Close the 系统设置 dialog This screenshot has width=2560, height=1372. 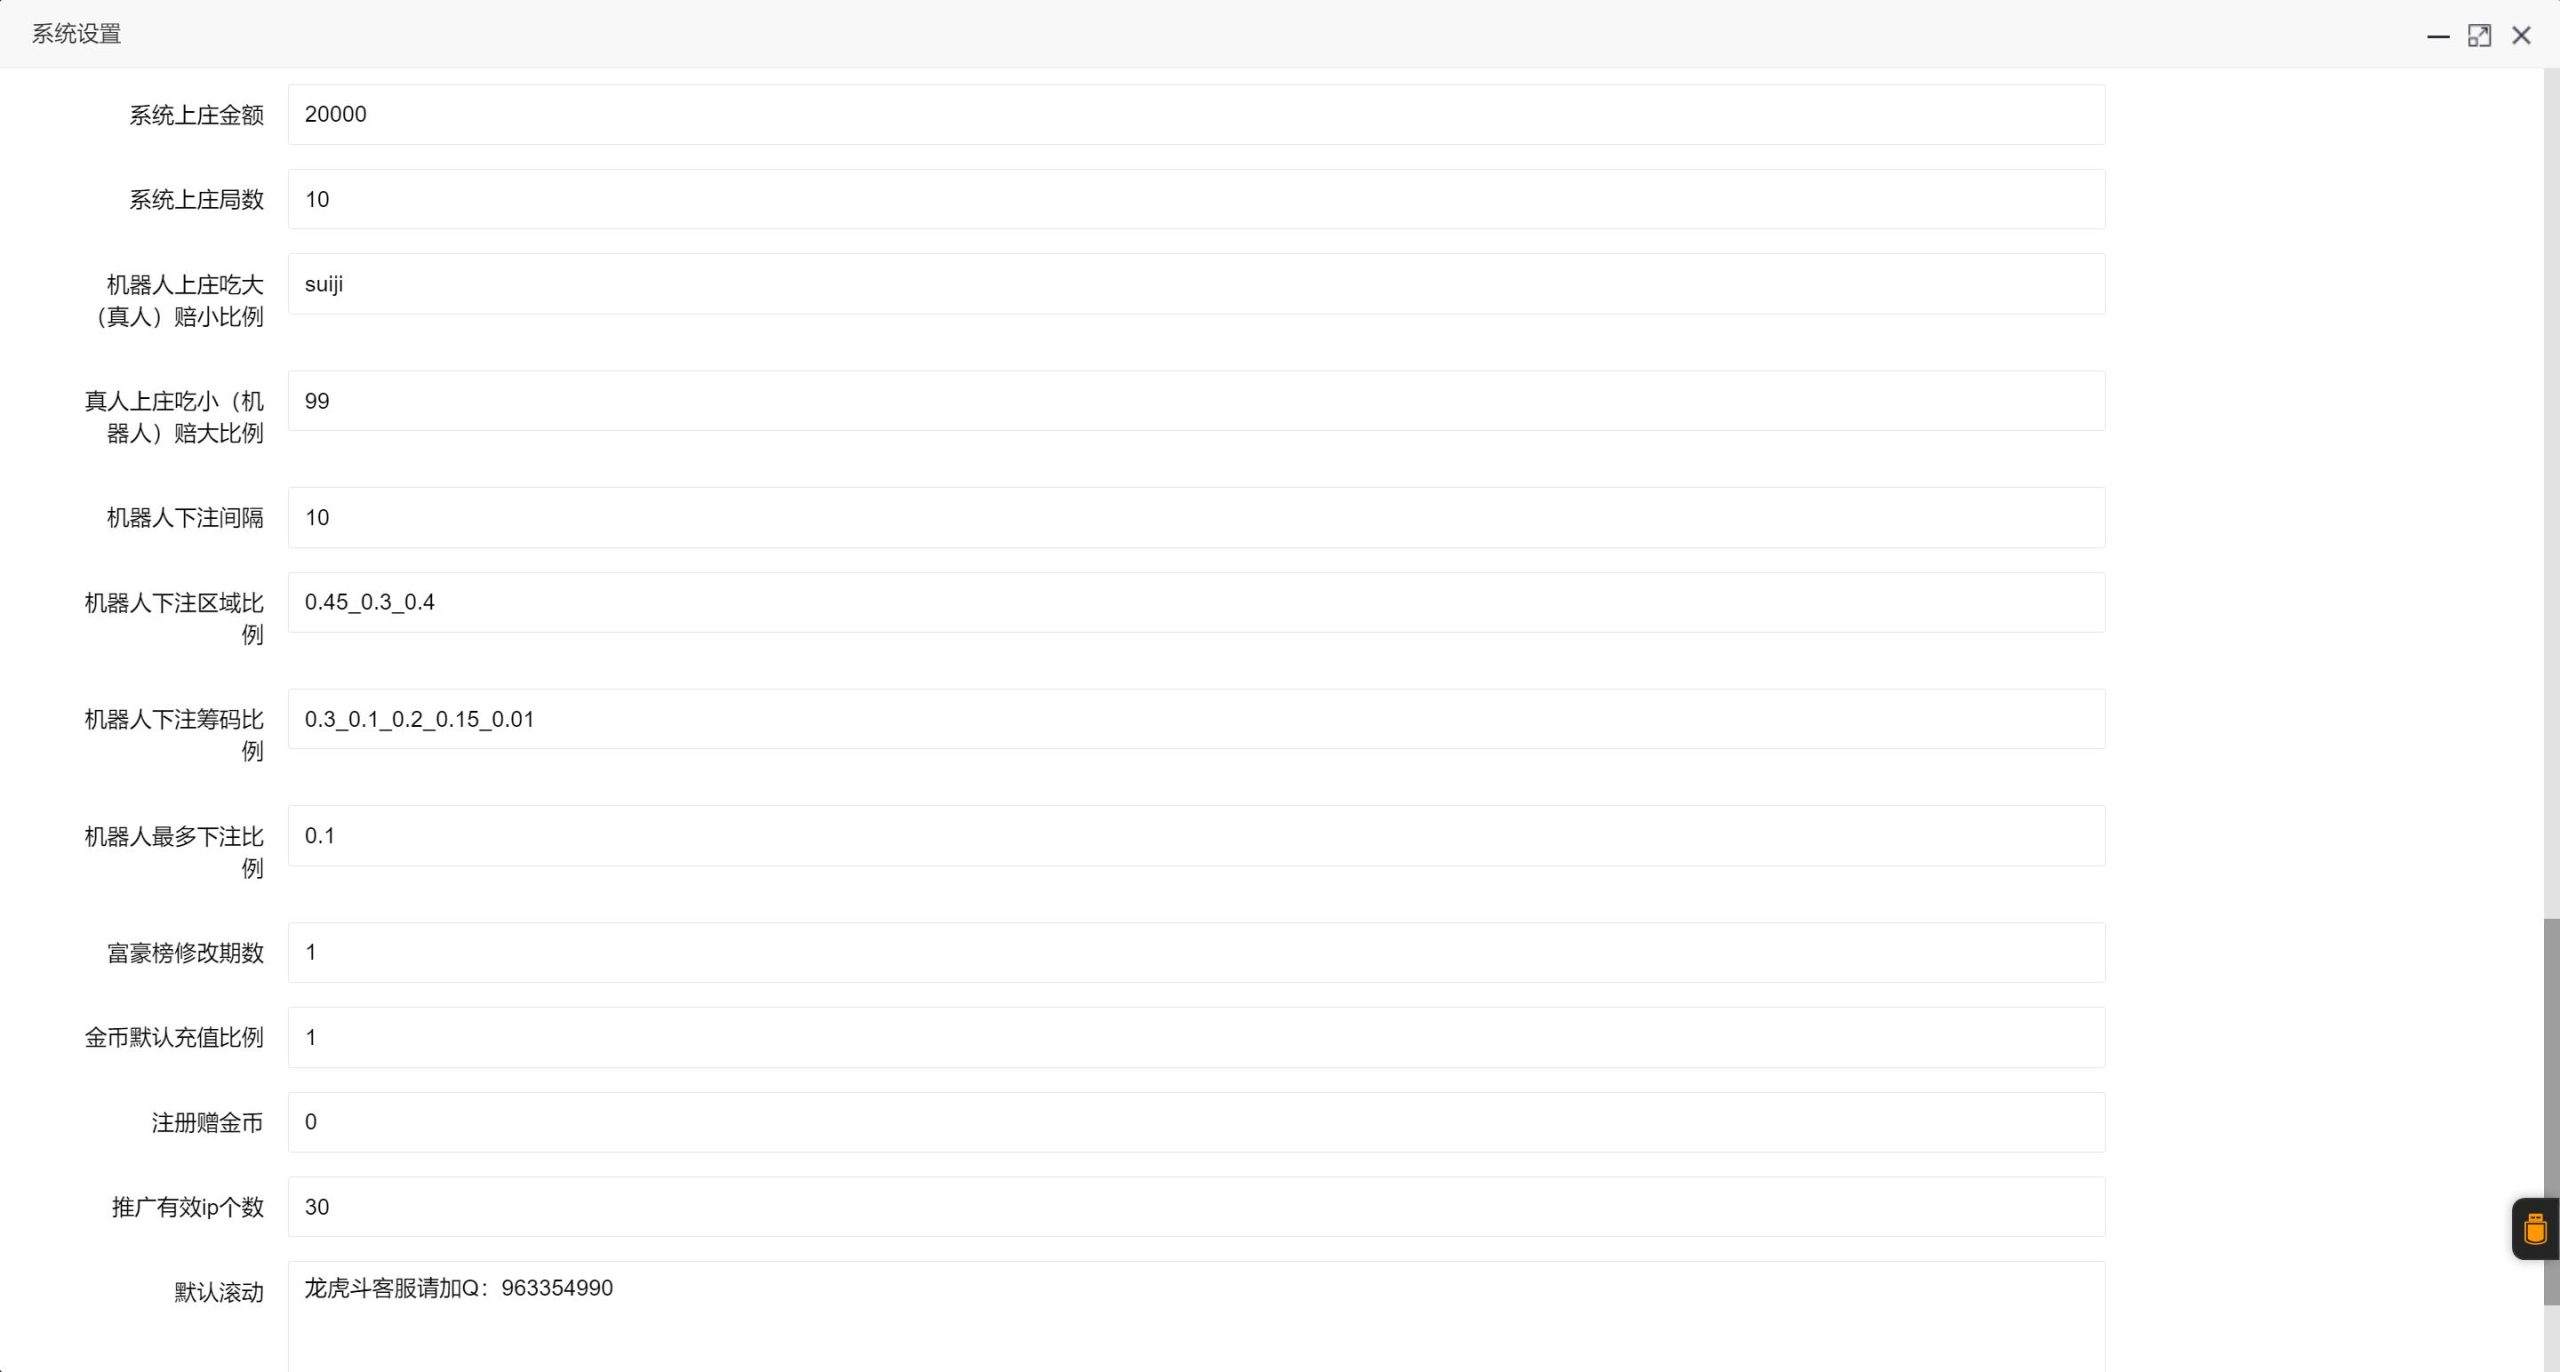[x=2521, y=36]
